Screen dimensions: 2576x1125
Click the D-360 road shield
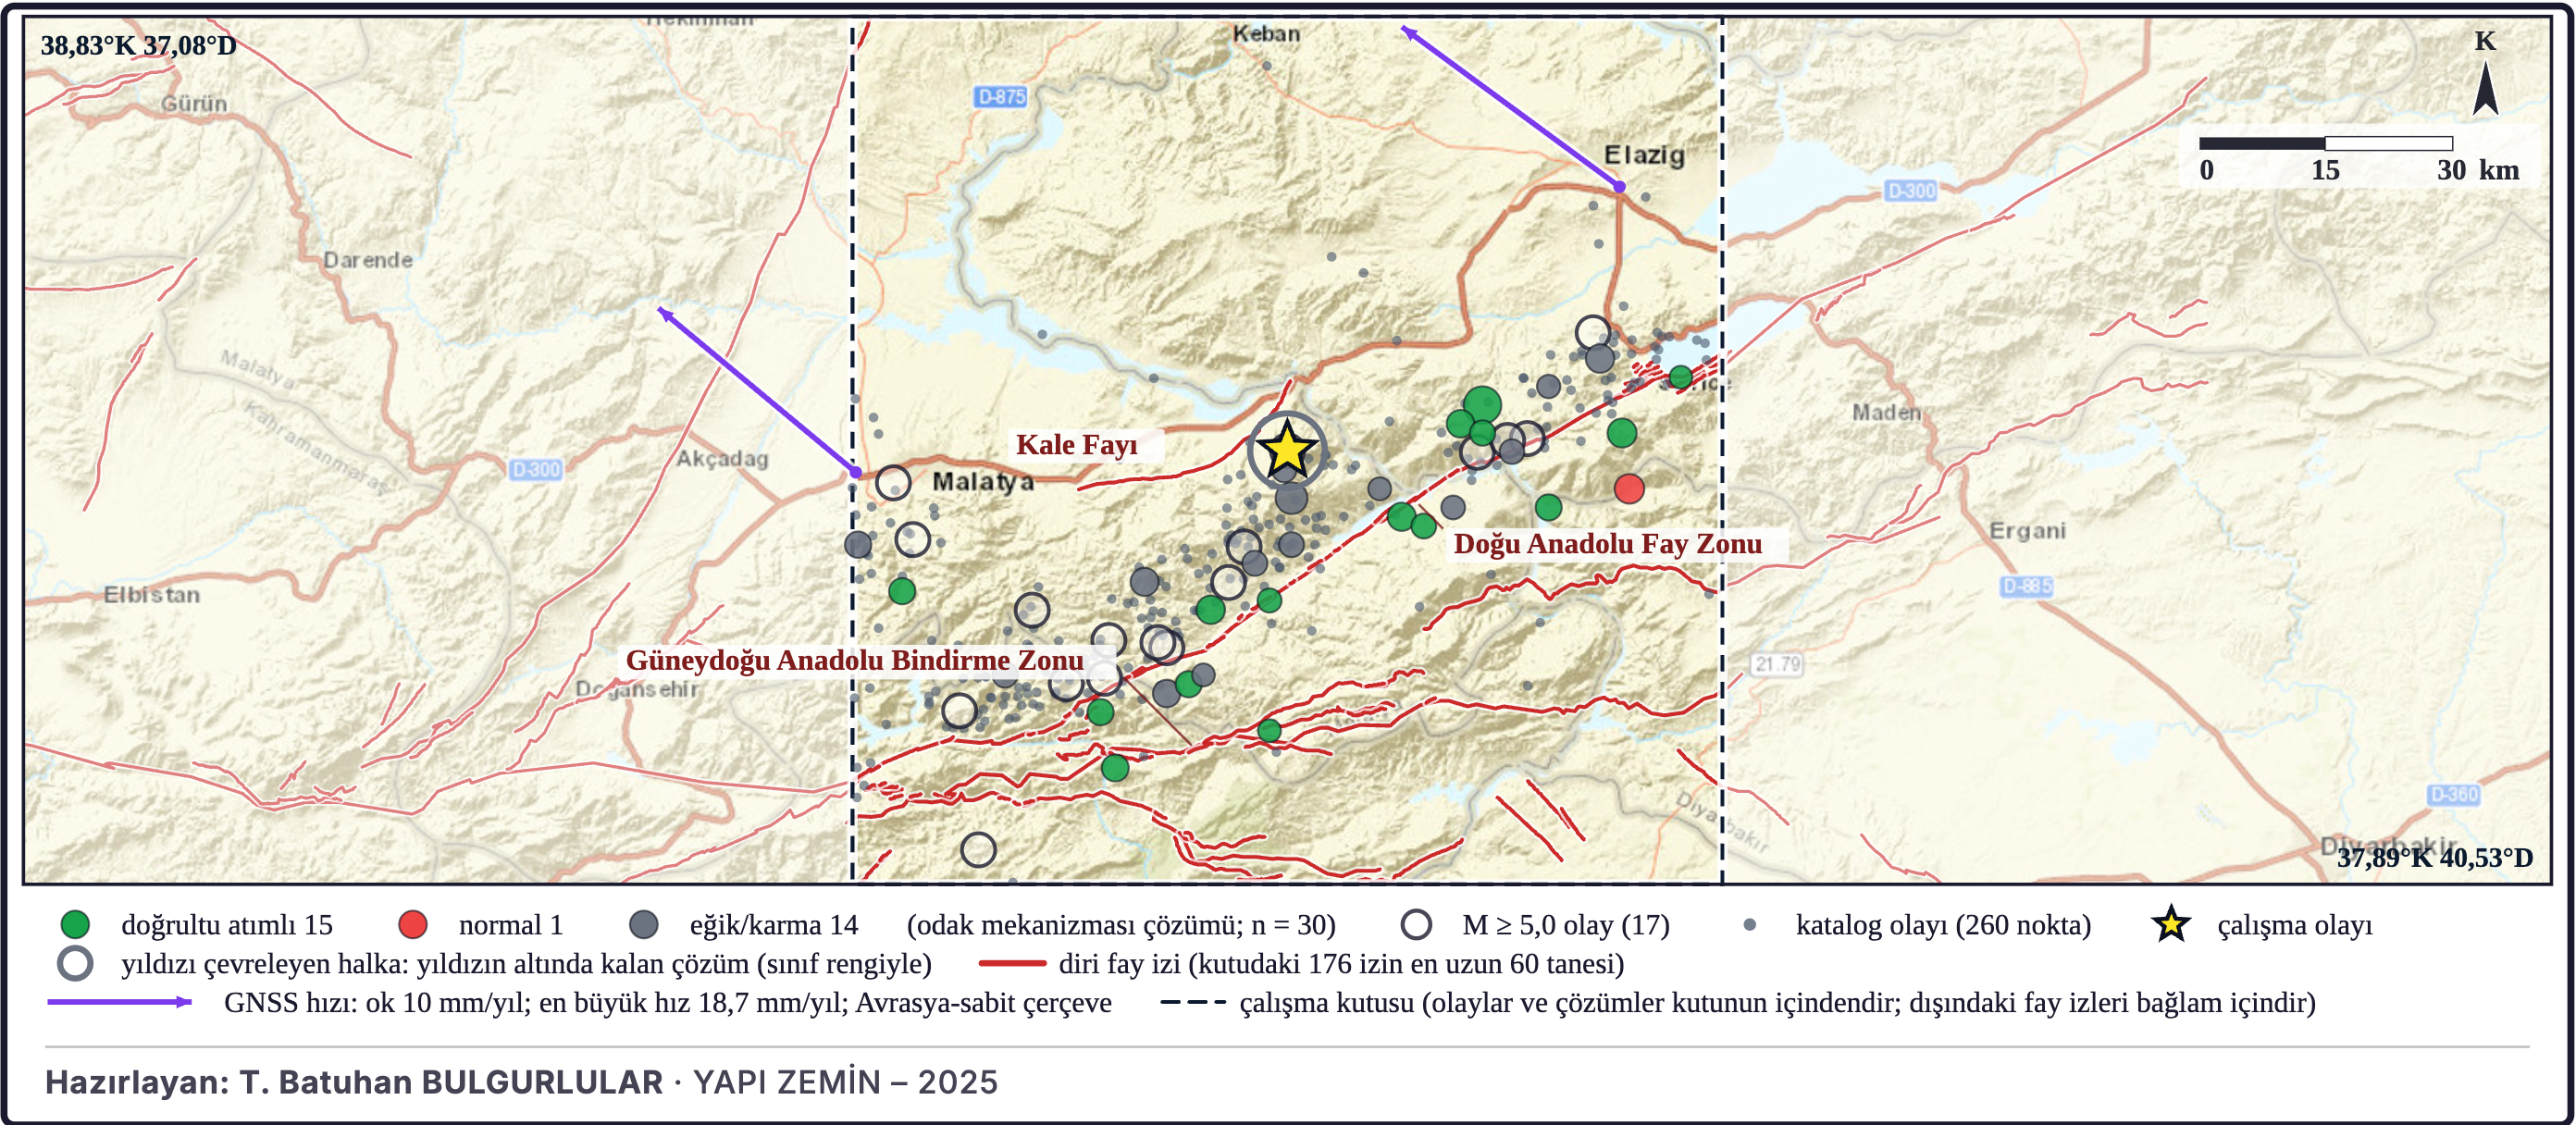[x=2454, y=795]
